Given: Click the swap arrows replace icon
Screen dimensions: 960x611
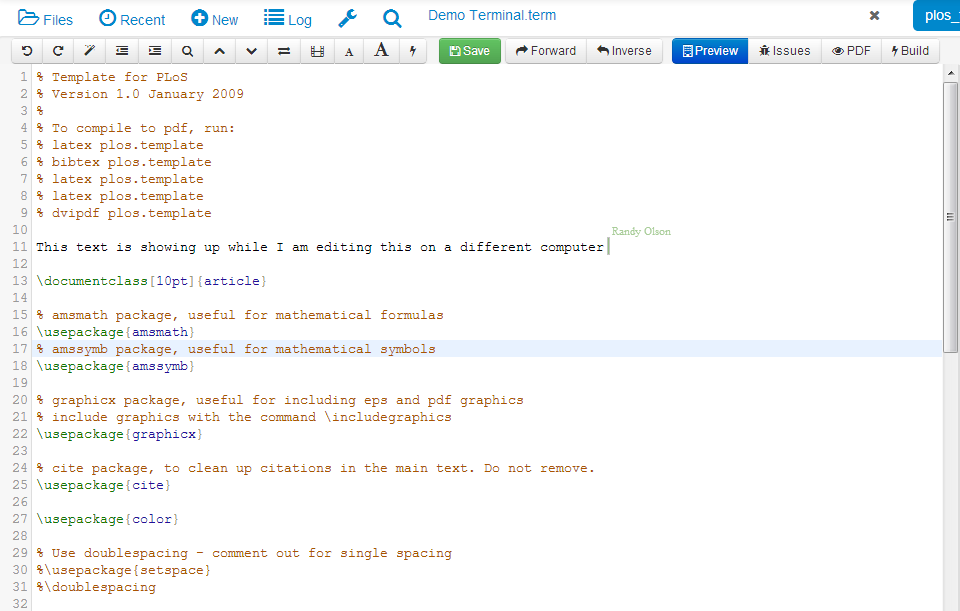Looking at the screenshot, I should (x=284, y=51).
